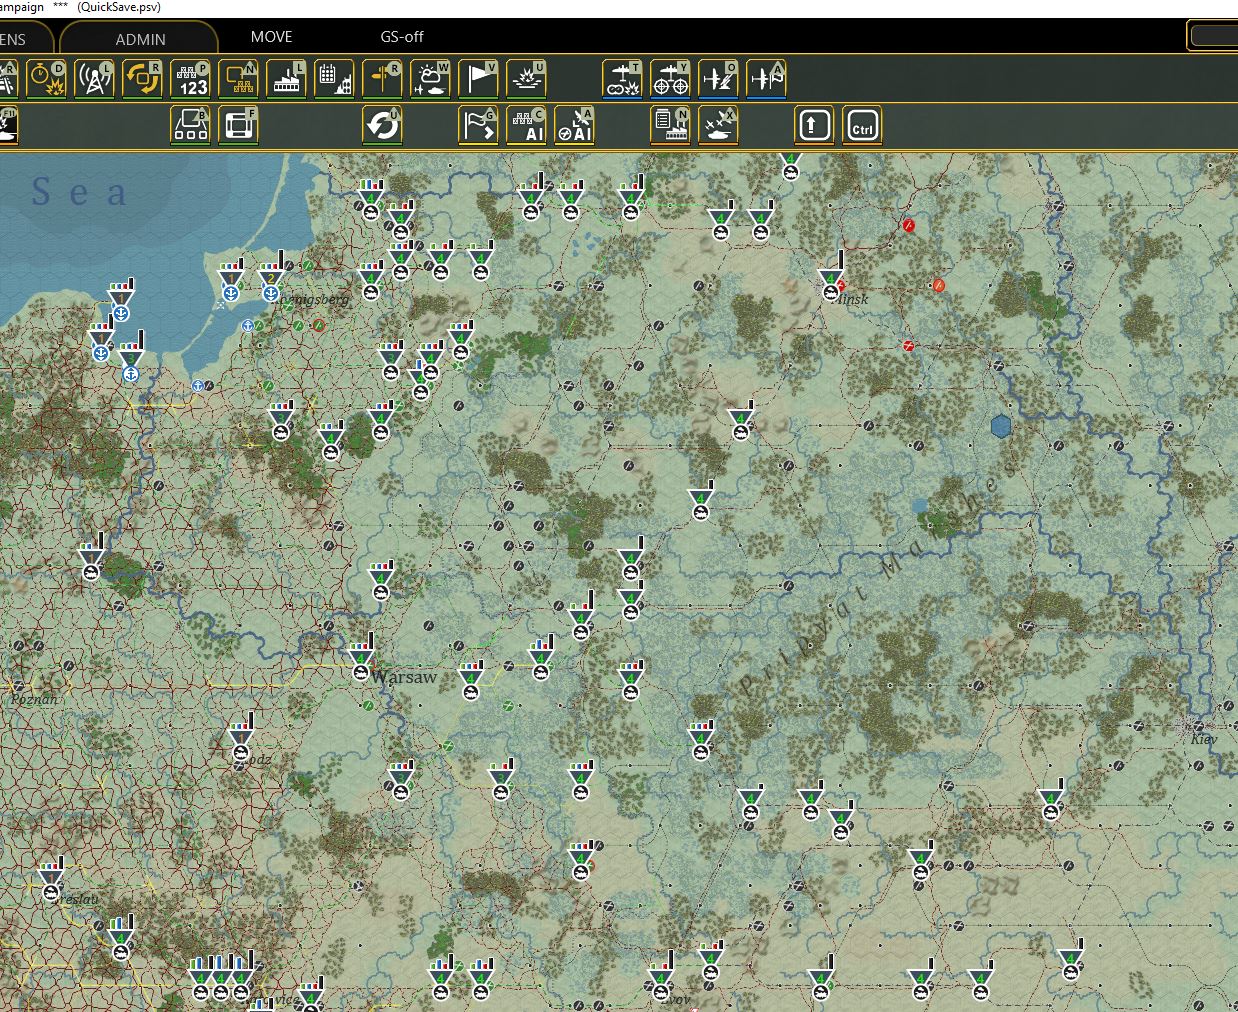The image size is (1238, 1012).
Task: Select the unit counter west of Kiev
Action: [x=1050, y=801]
